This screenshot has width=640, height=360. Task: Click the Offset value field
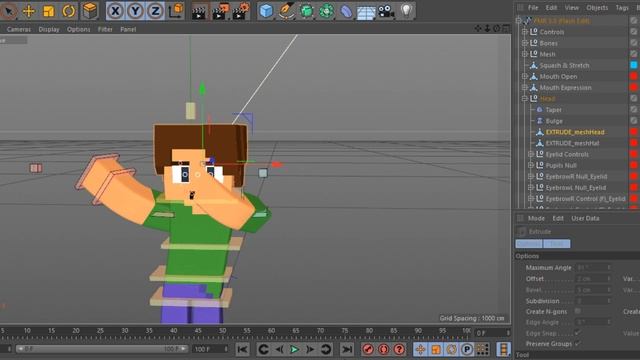point(593,279)
